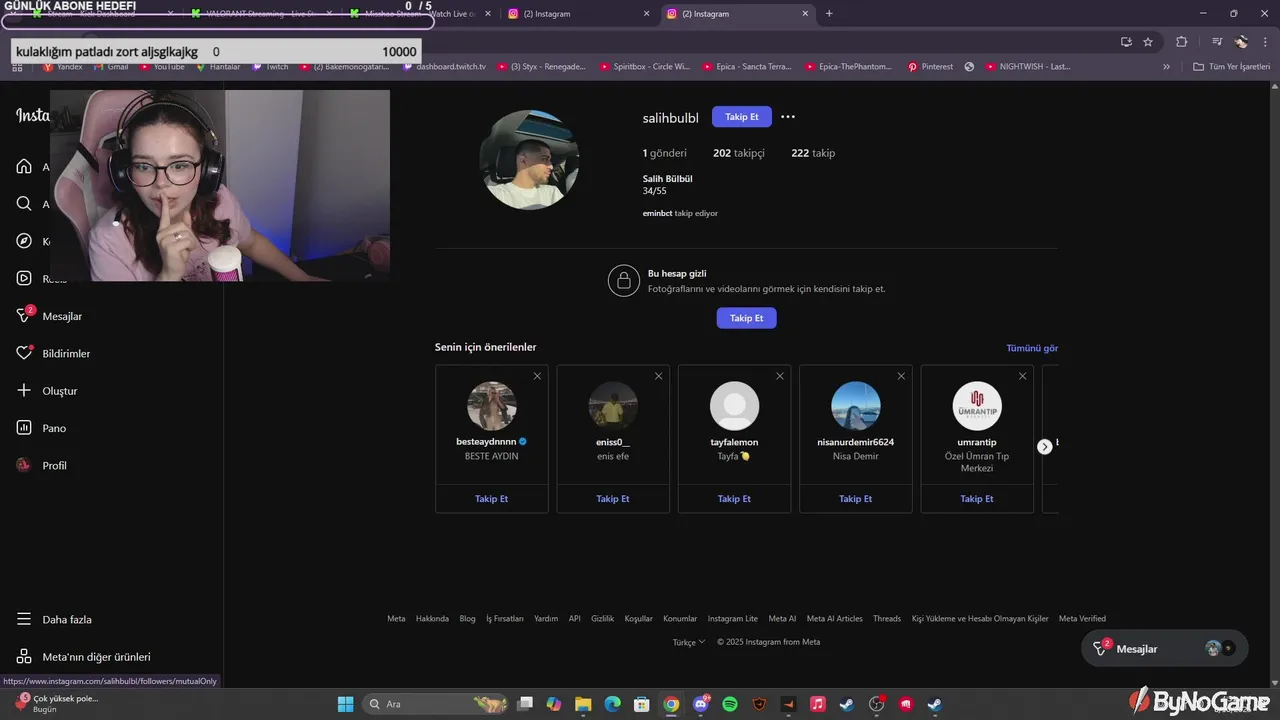Open Discord from the taskbar
This screenshot has width=1280, height=720.
pos(701,704)
